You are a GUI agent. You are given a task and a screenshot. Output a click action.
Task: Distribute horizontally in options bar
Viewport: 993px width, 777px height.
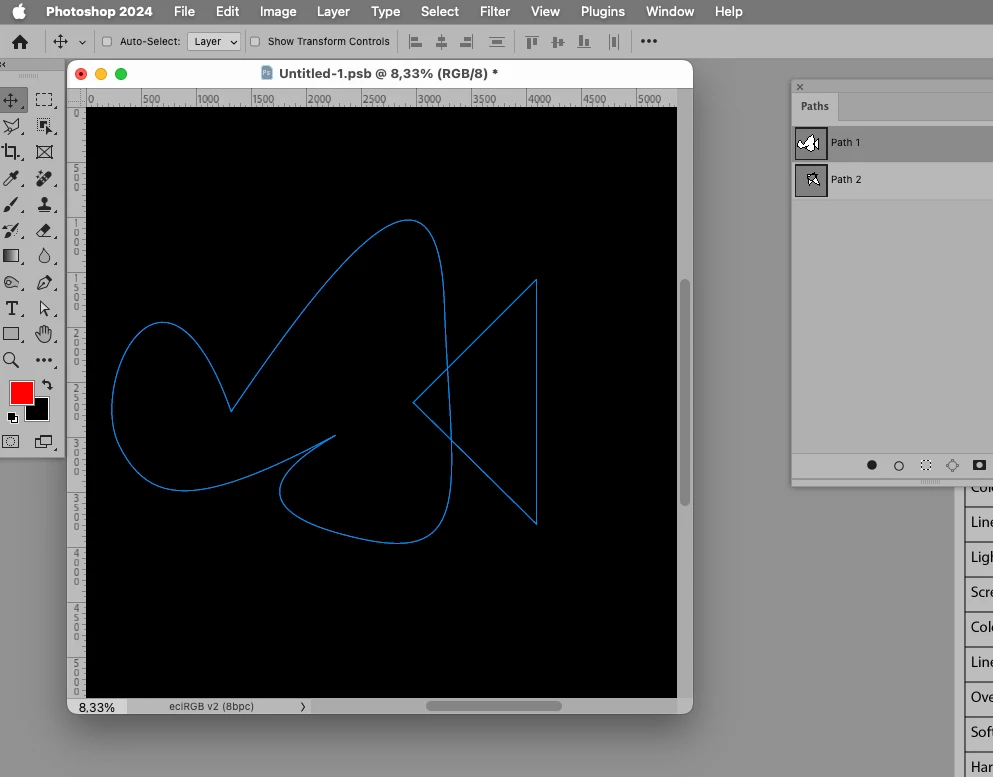click(614, 42)
